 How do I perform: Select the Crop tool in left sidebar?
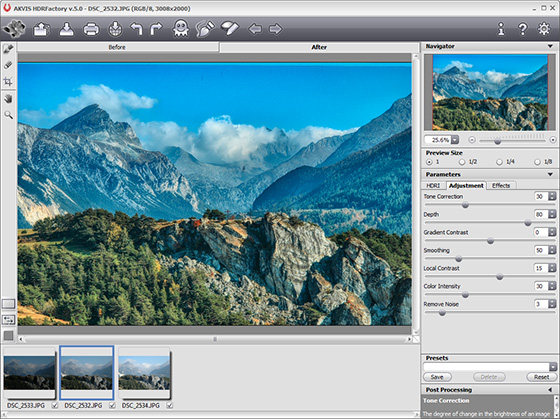tap(8, 82)
